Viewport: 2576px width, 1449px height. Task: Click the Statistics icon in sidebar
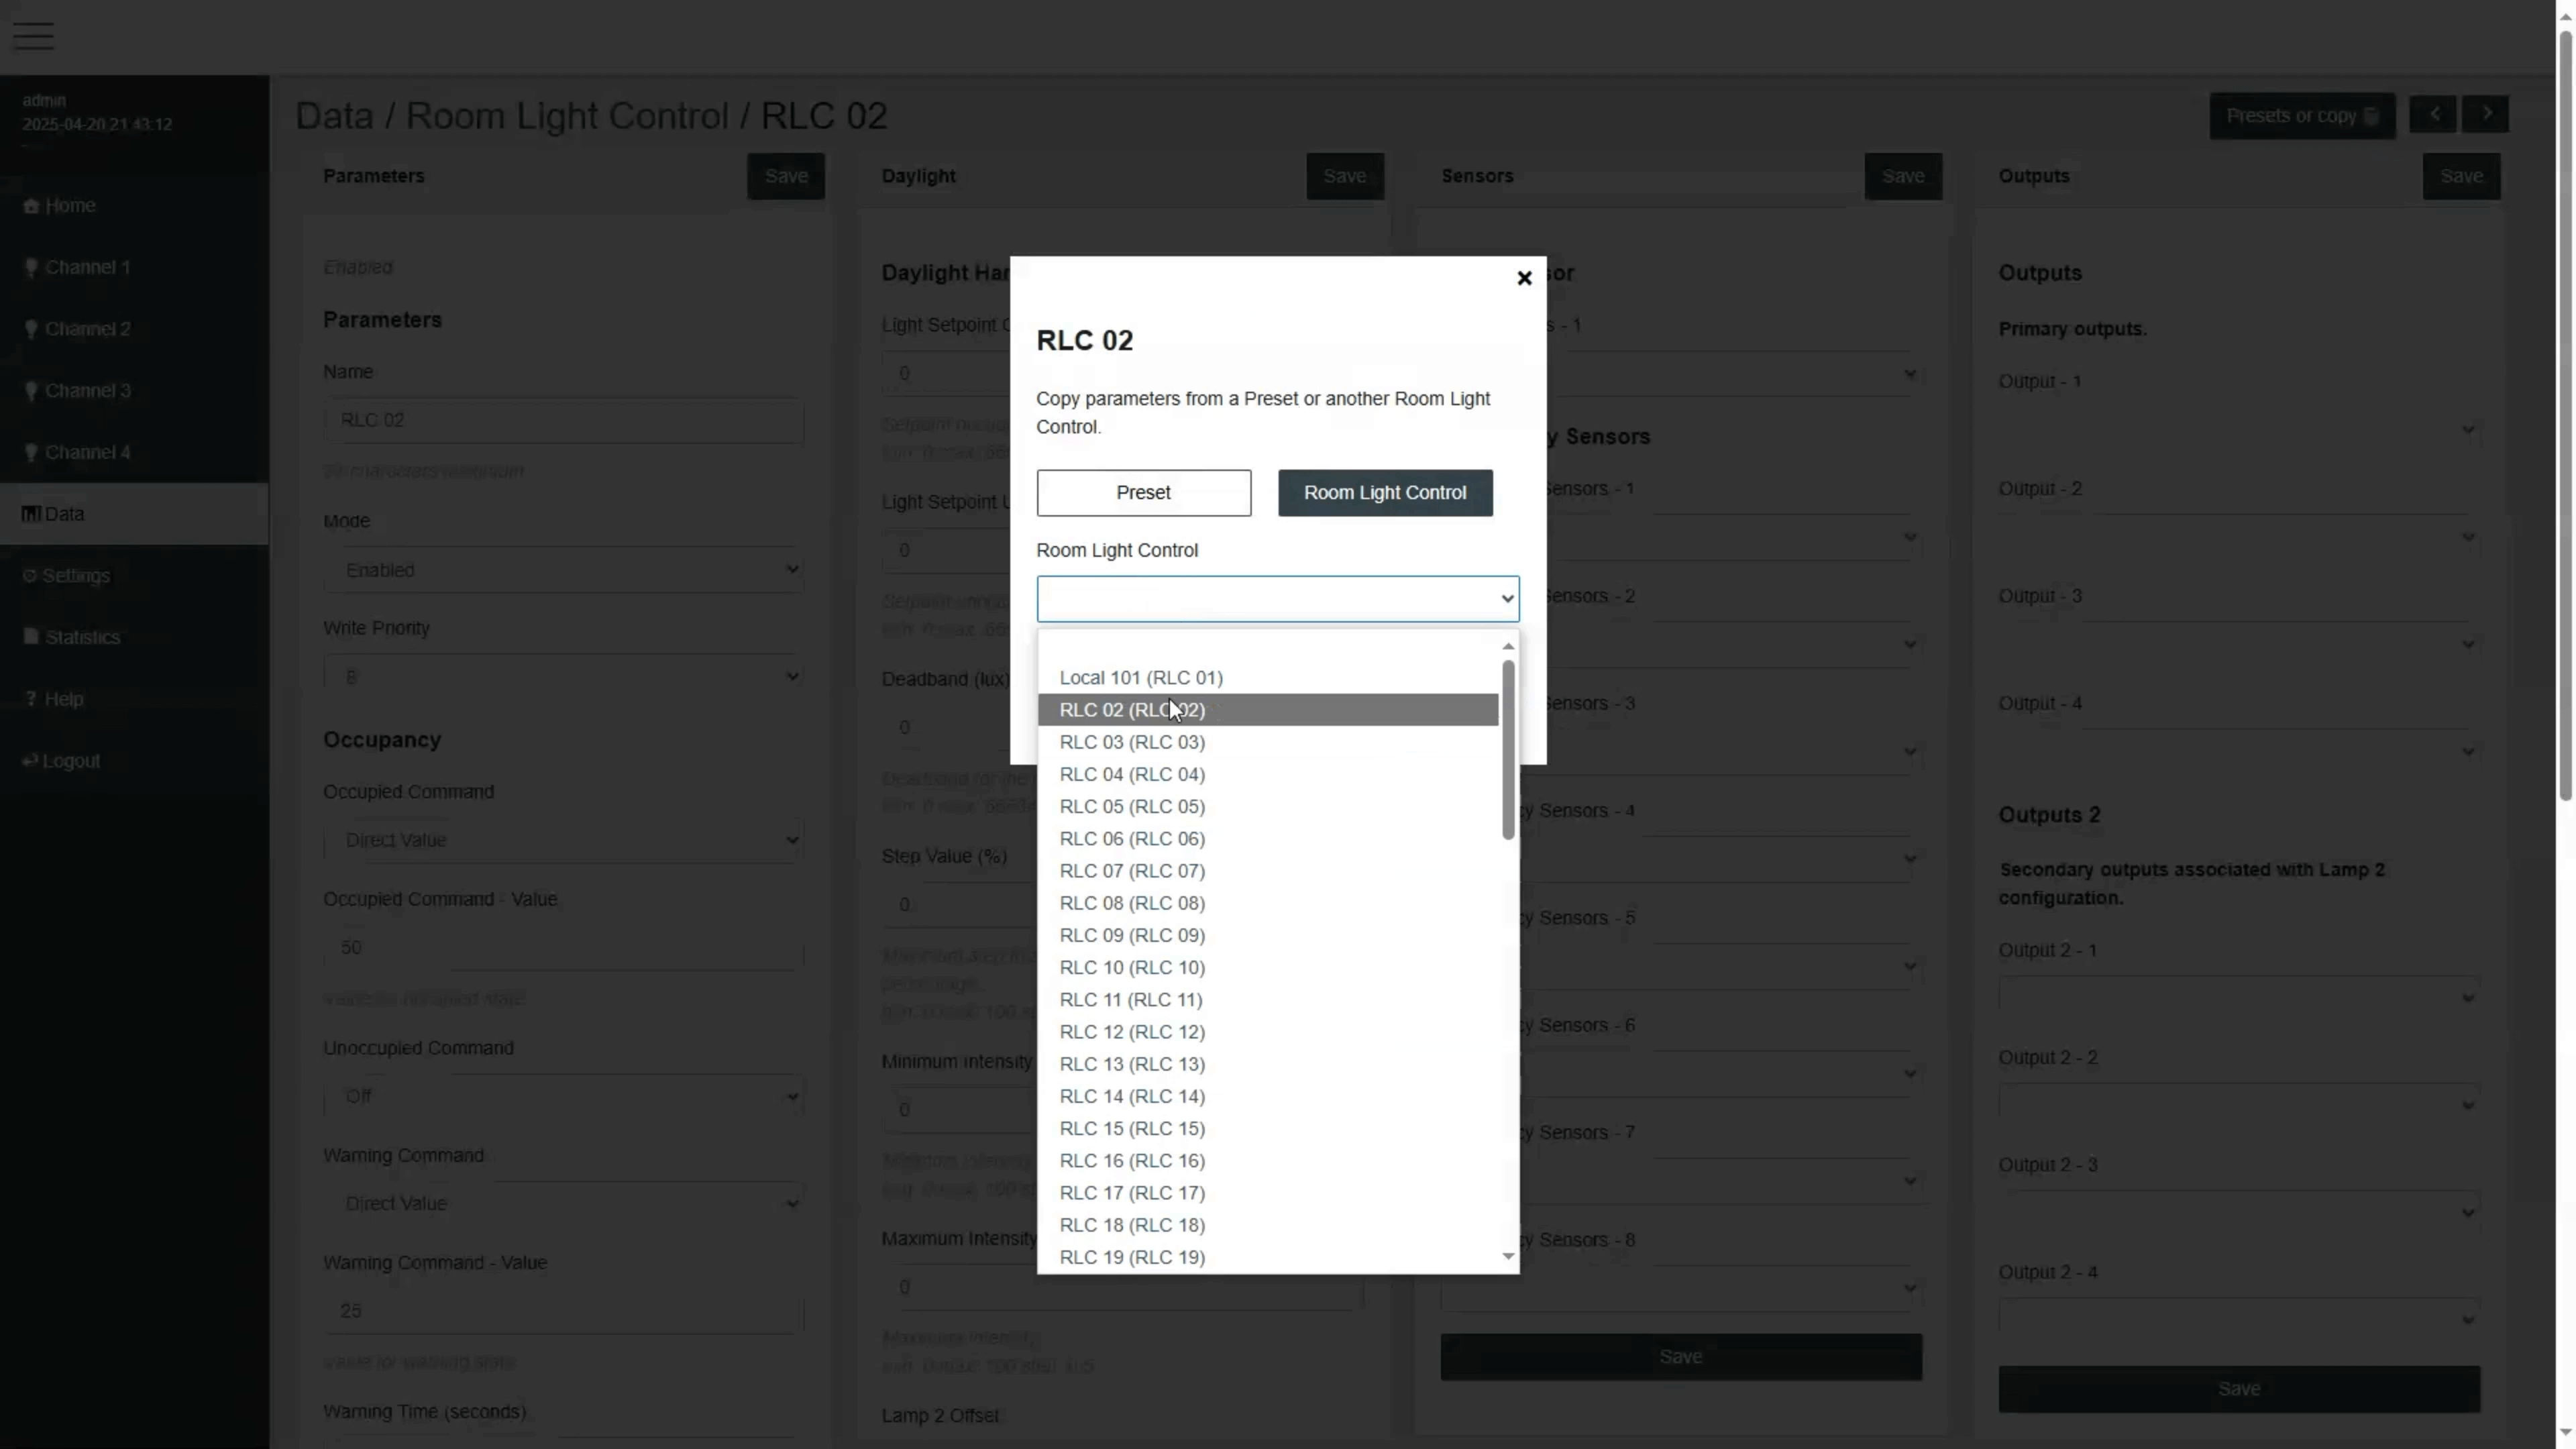pyautogui.click(x=31, y=637)
